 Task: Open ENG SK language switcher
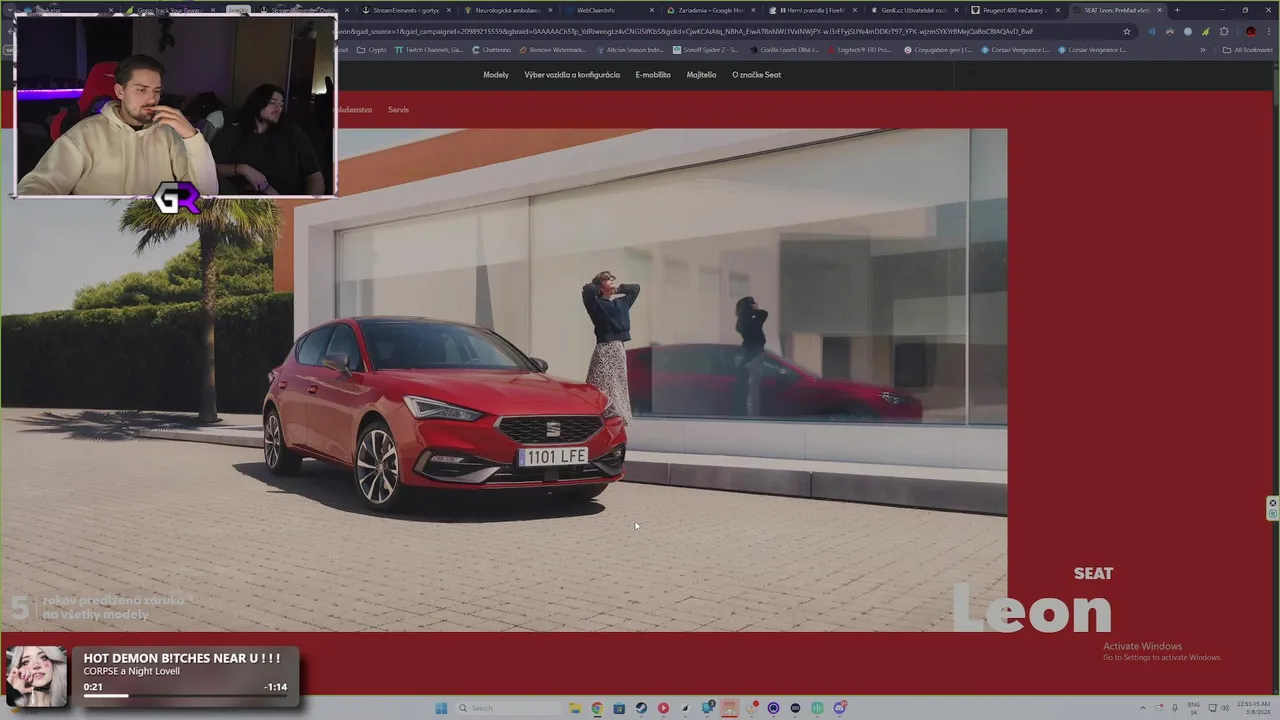[1193, 708]
